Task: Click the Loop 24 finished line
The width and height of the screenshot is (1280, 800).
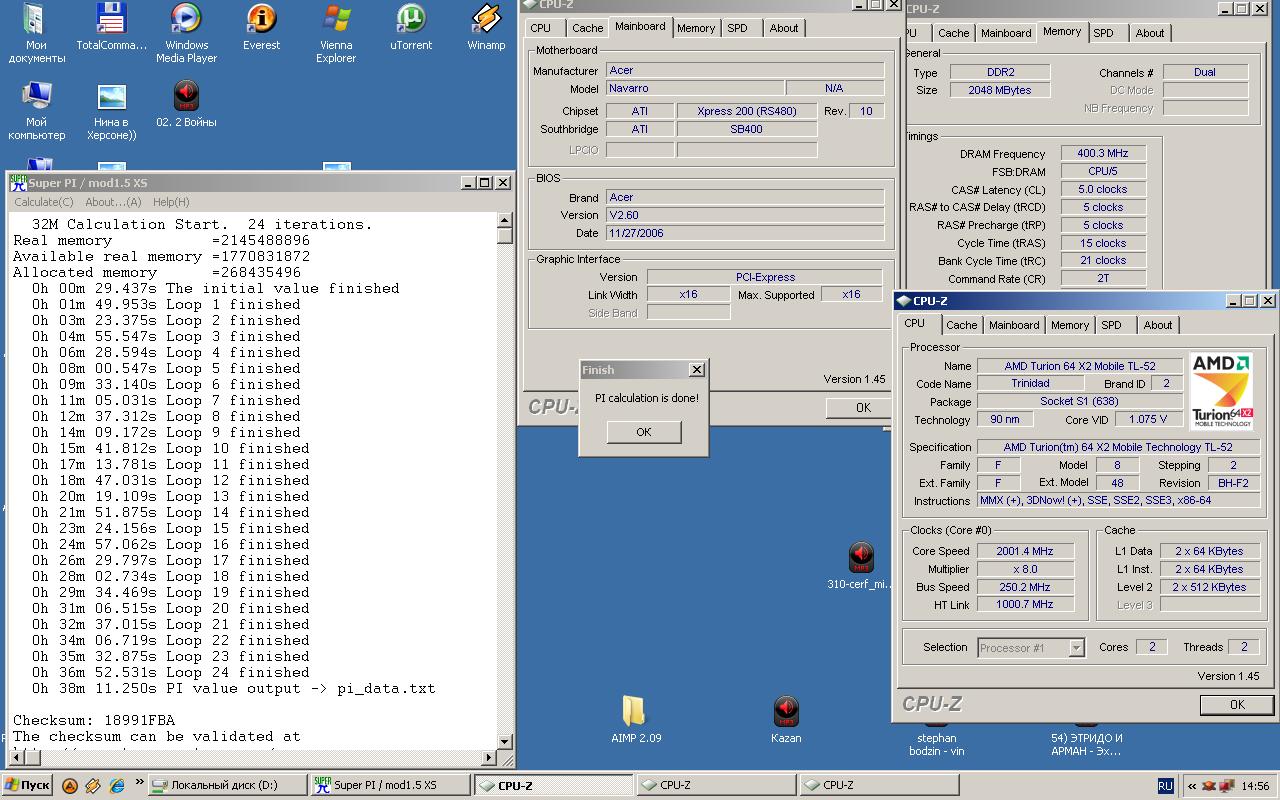Action: [x=170, y=672]
